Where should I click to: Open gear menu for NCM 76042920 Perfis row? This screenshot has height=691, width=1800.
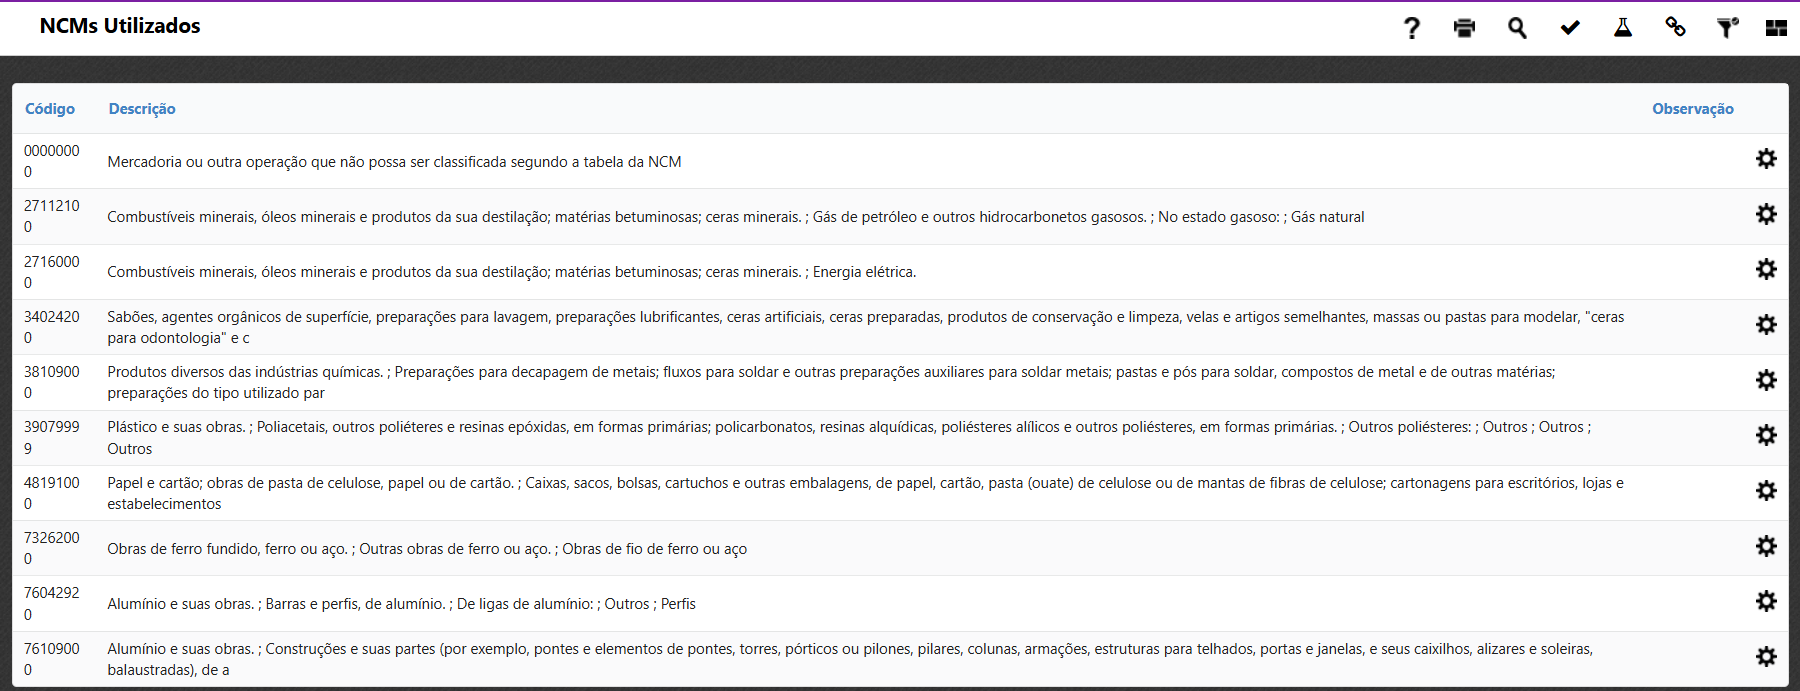(1766, 601)
